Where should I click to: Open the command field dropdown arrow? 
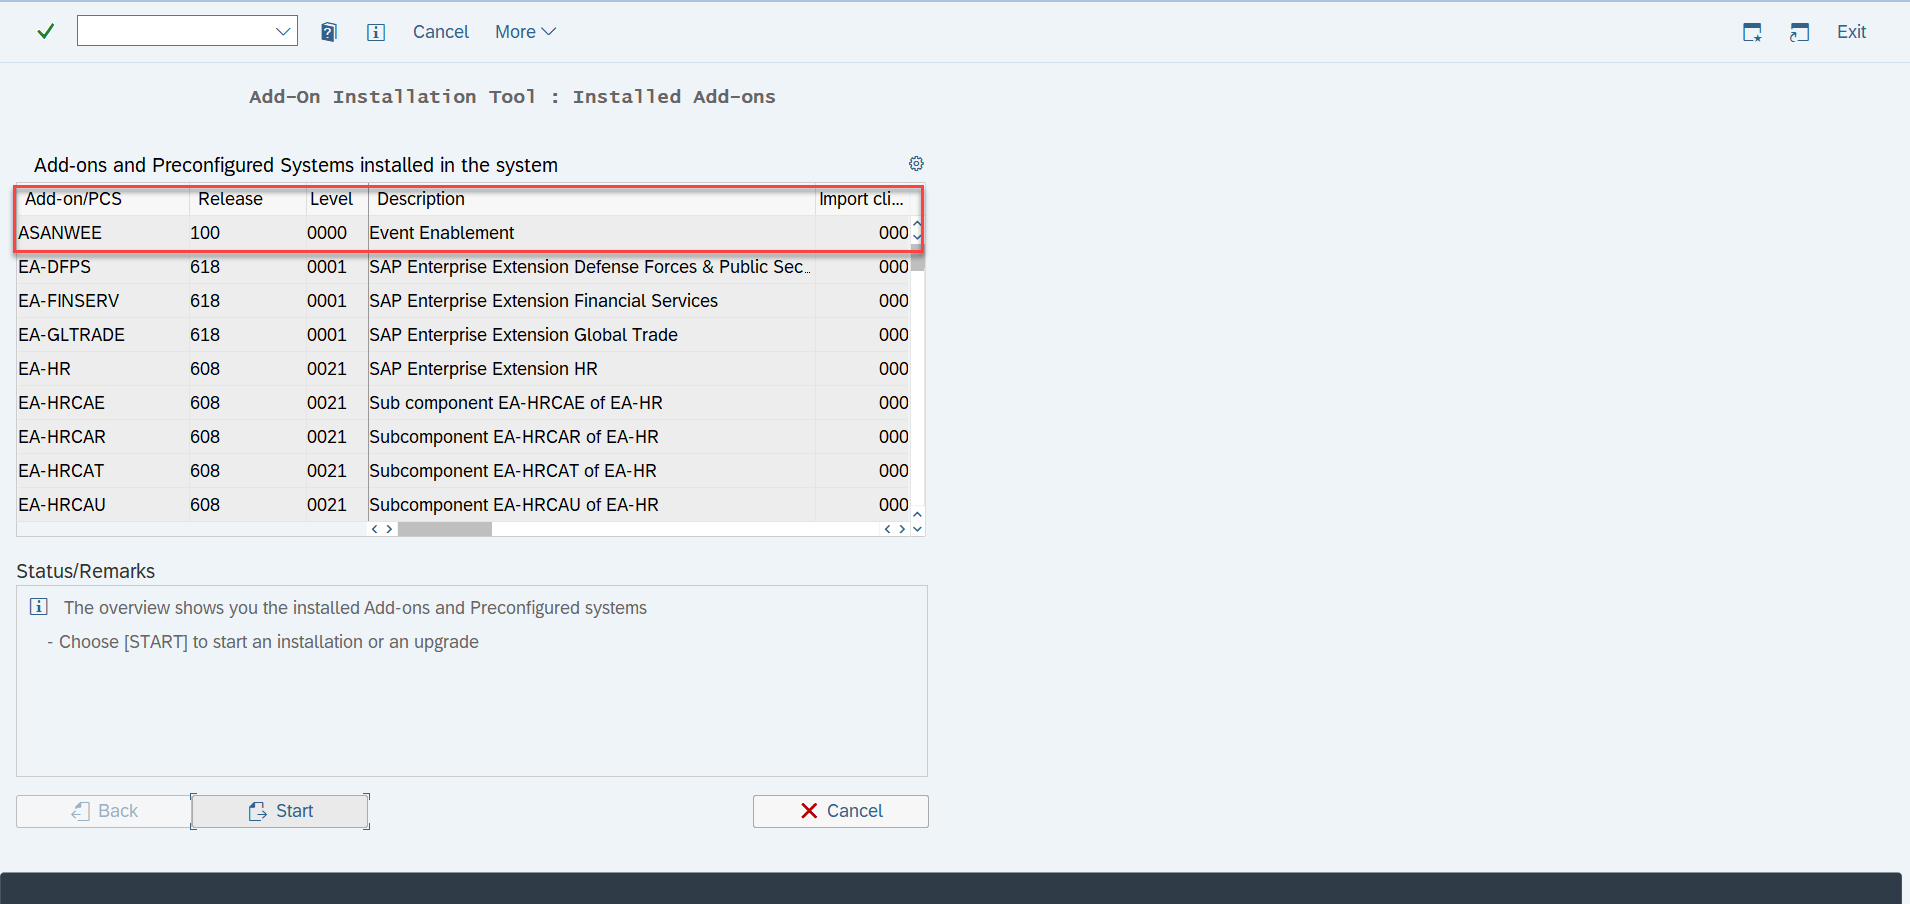(283, 32)
